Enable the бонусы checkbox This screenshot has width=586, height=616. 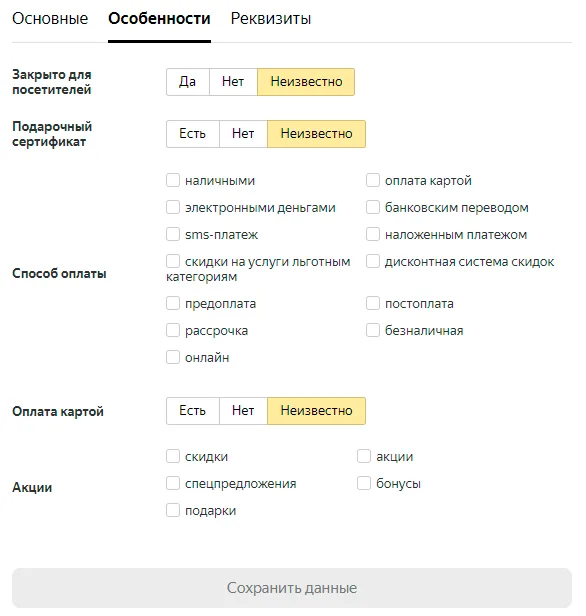(x=364, y=483)
